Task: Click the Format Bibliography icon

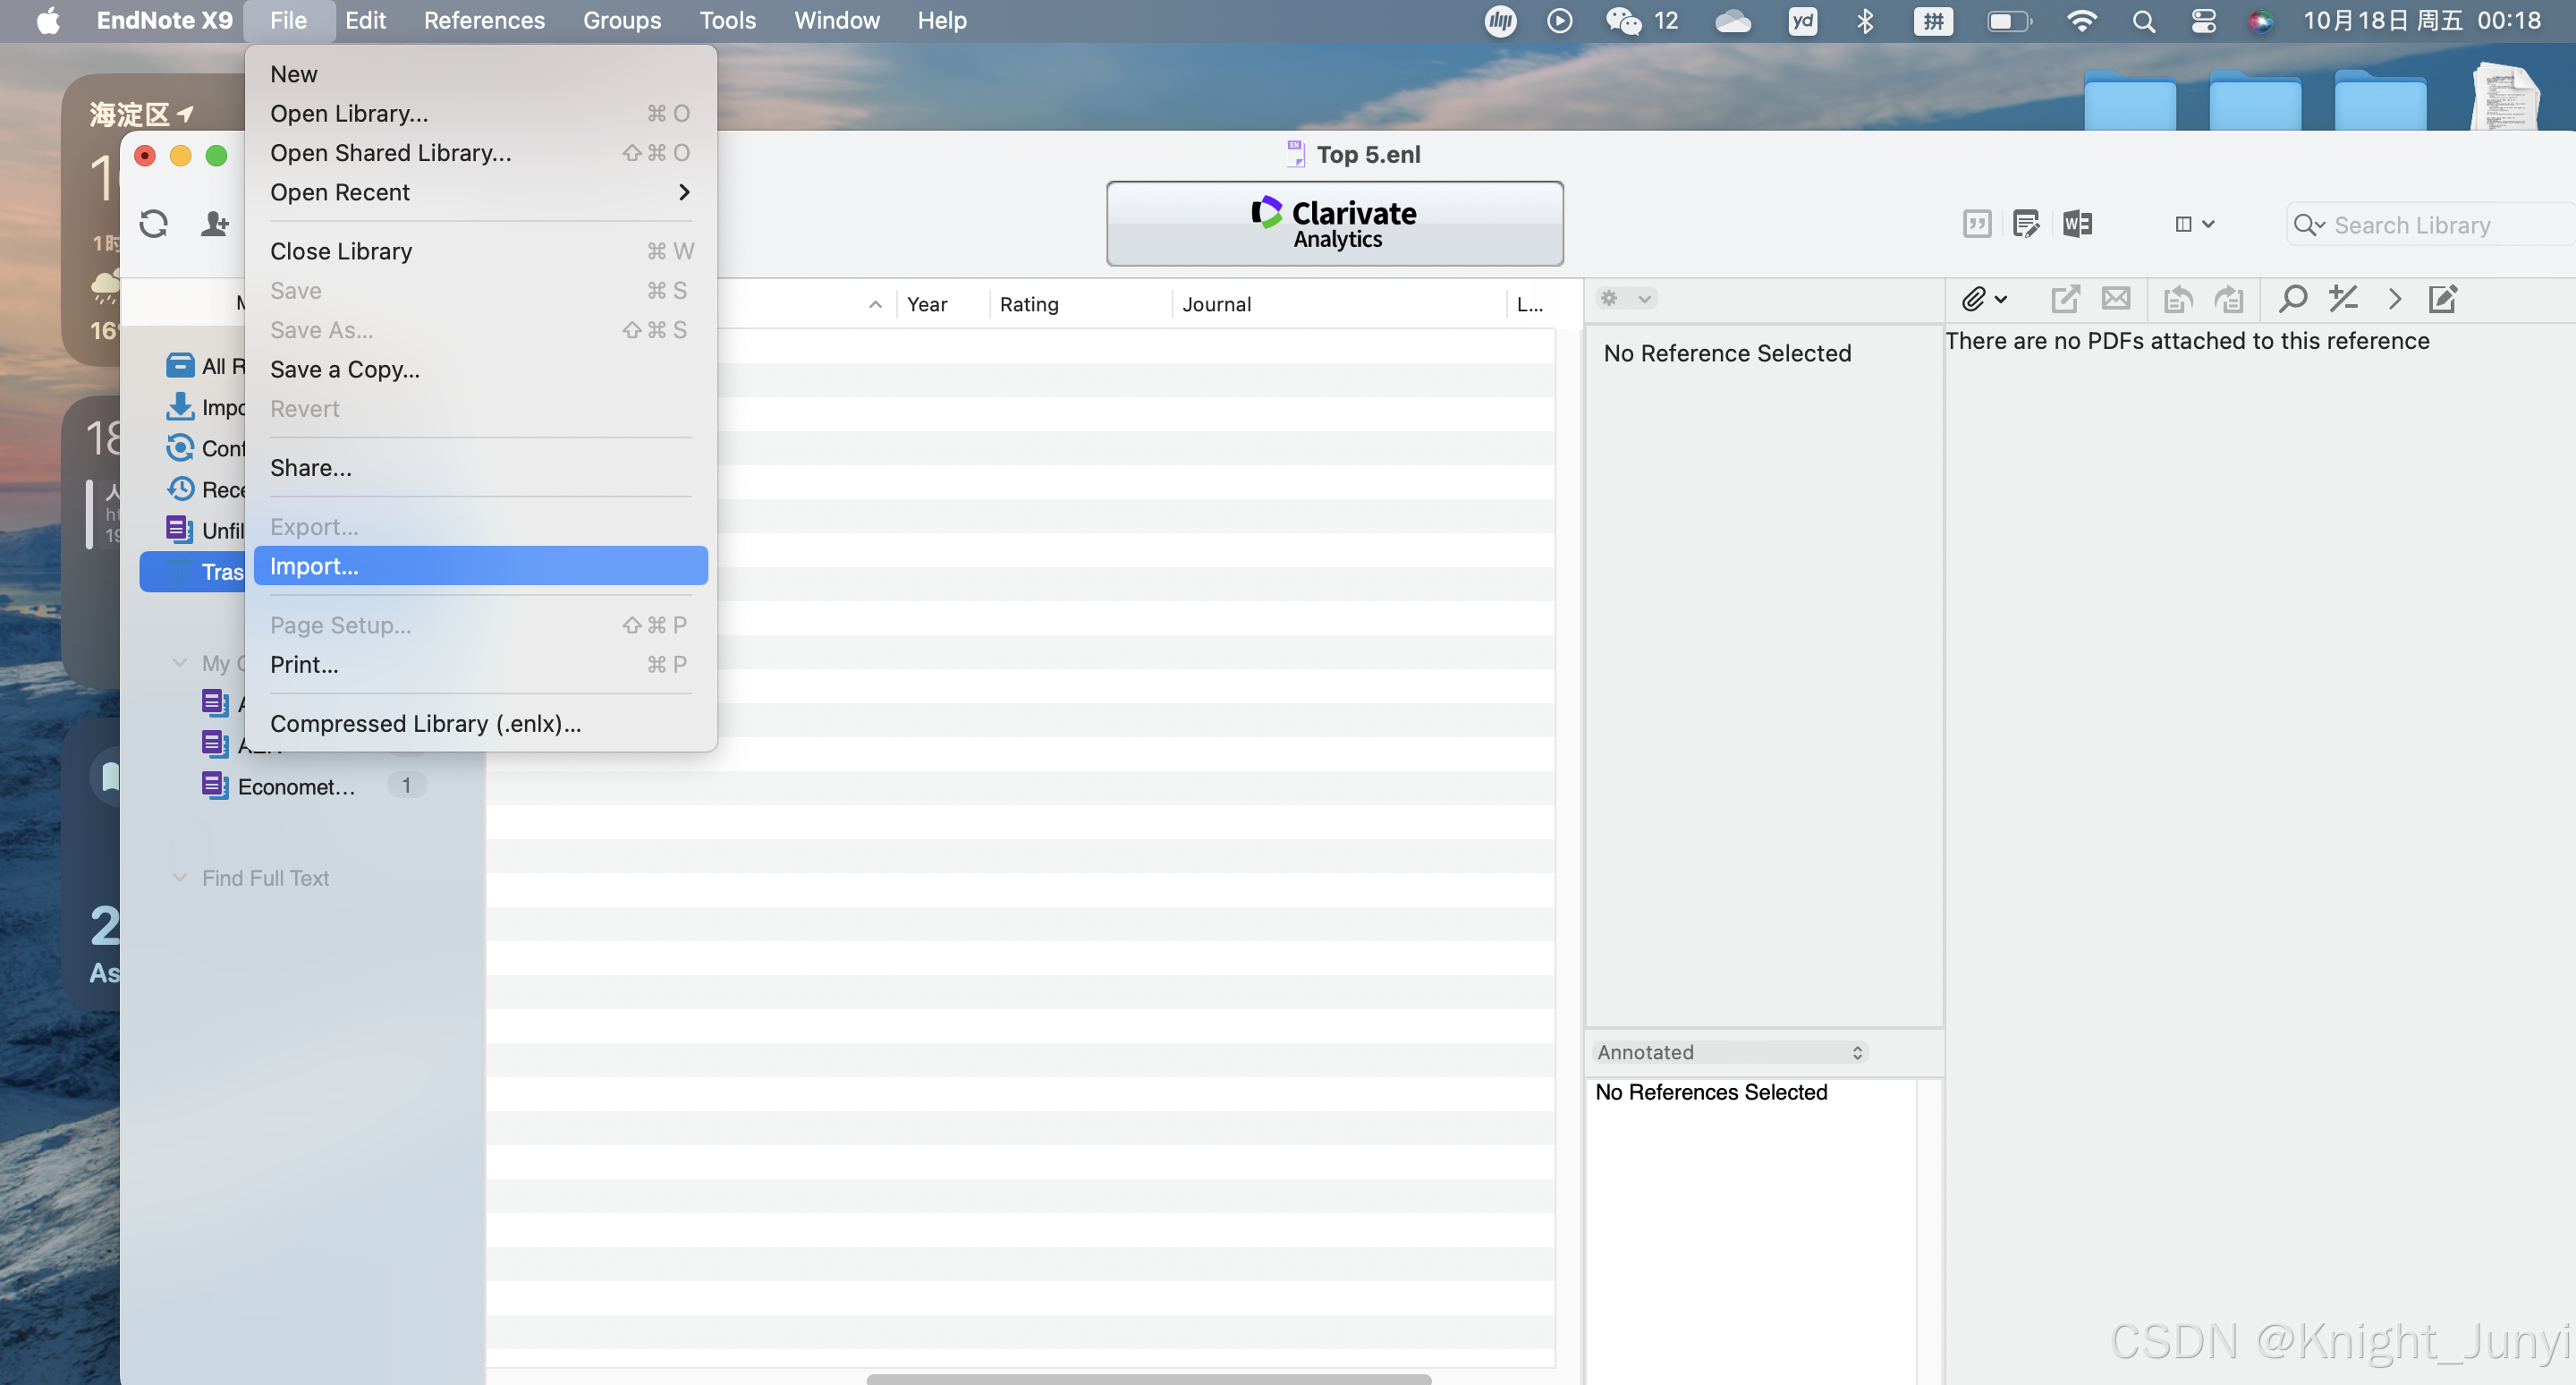Action: pos(2026,224)
